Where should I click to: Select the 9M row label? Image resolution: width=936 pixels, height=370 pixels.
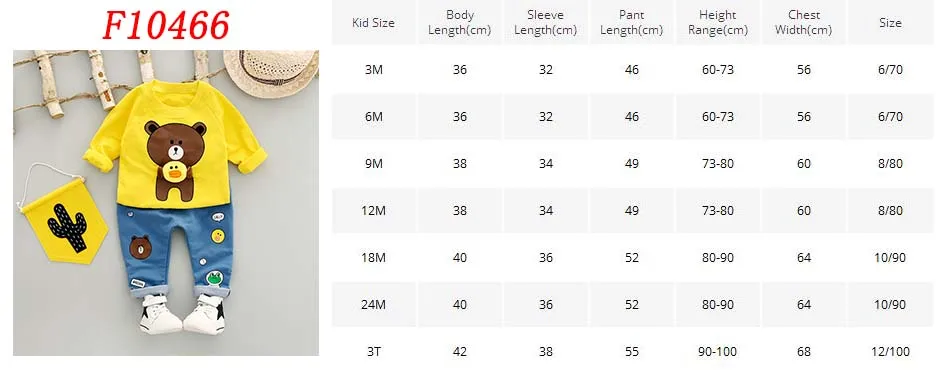[374, 164]
